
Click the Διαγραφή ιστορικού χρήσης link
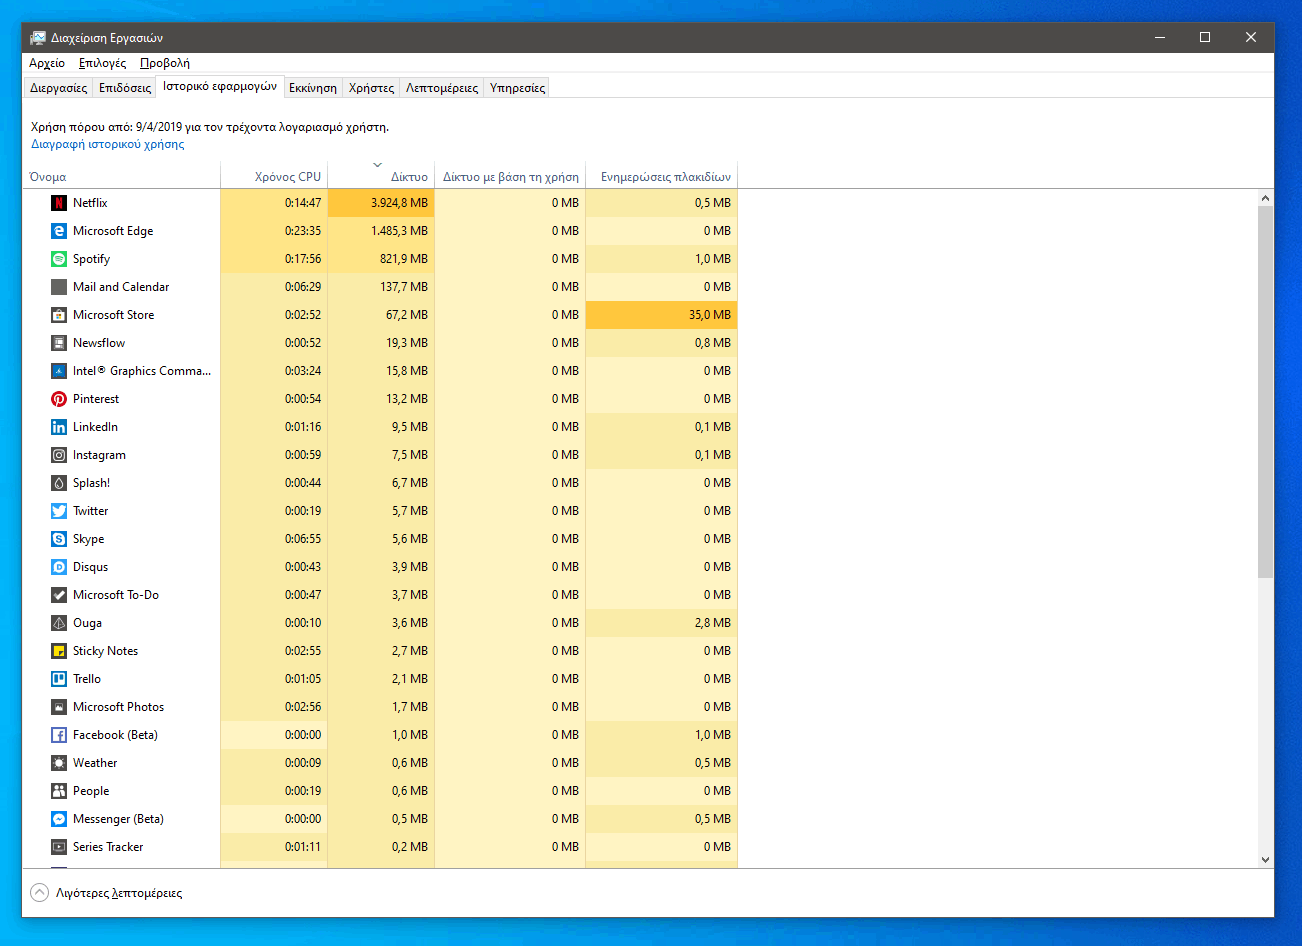[x=108, y=144]
